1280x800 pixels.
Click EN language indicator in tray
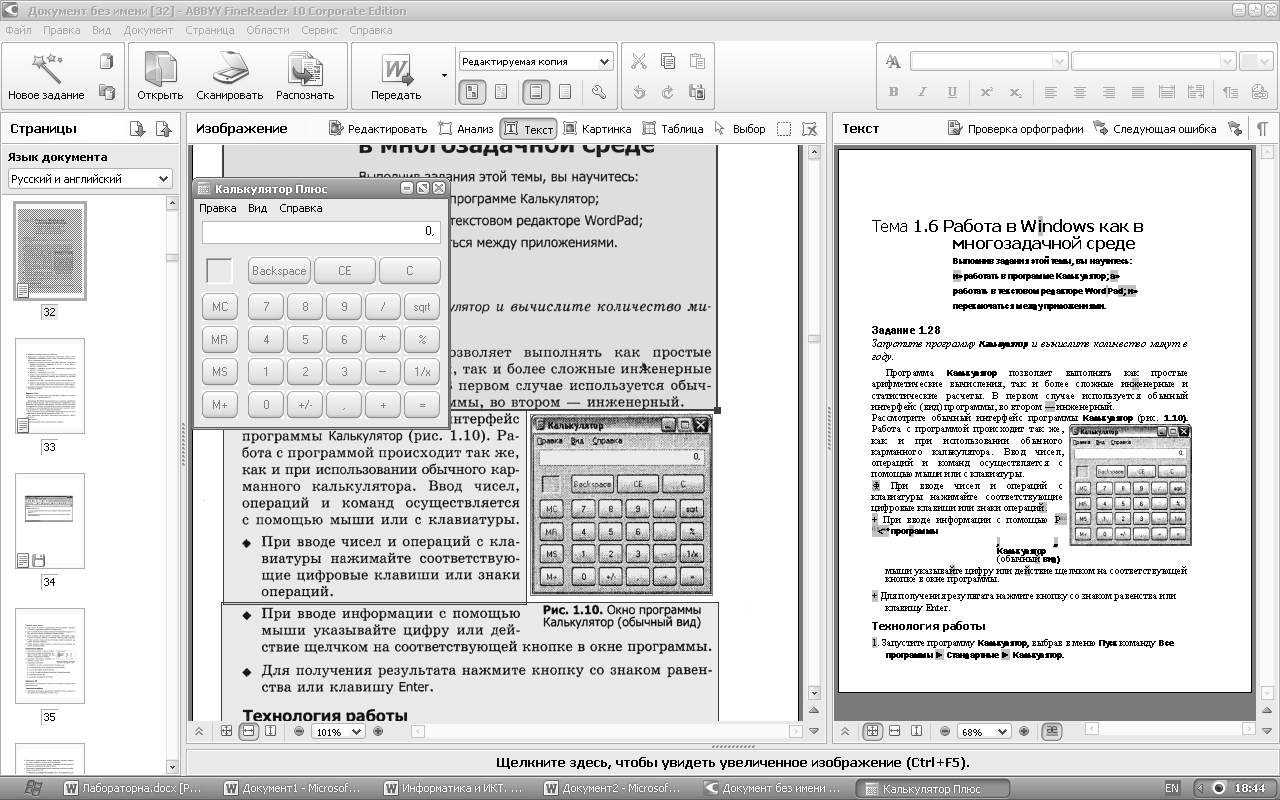pos(1172,788)
